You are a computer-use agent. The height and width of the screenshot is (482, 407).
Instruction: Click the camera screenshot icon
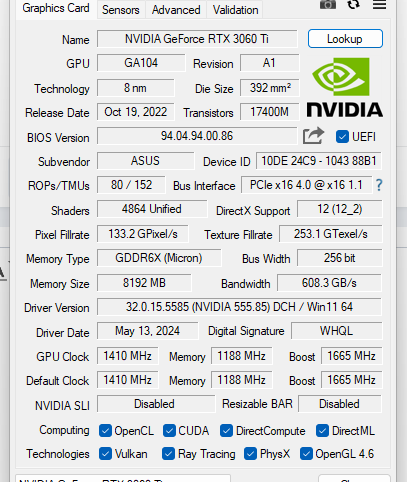[x=328, y=4]
